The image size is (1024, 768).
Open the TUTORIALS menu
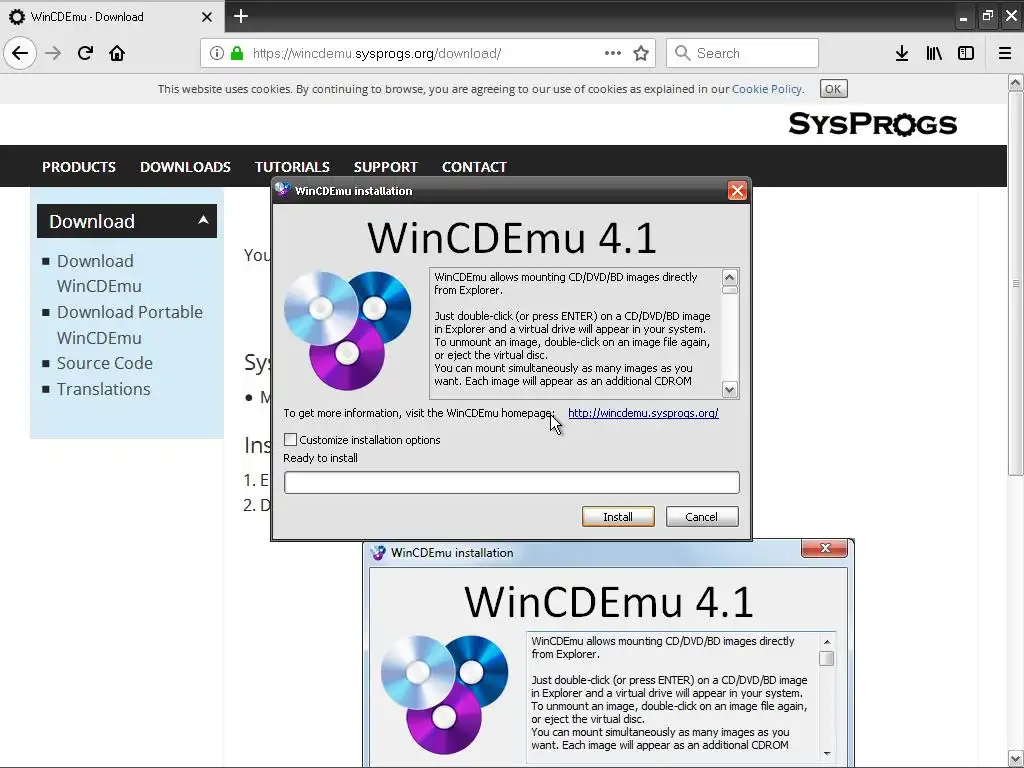(292, 167)
